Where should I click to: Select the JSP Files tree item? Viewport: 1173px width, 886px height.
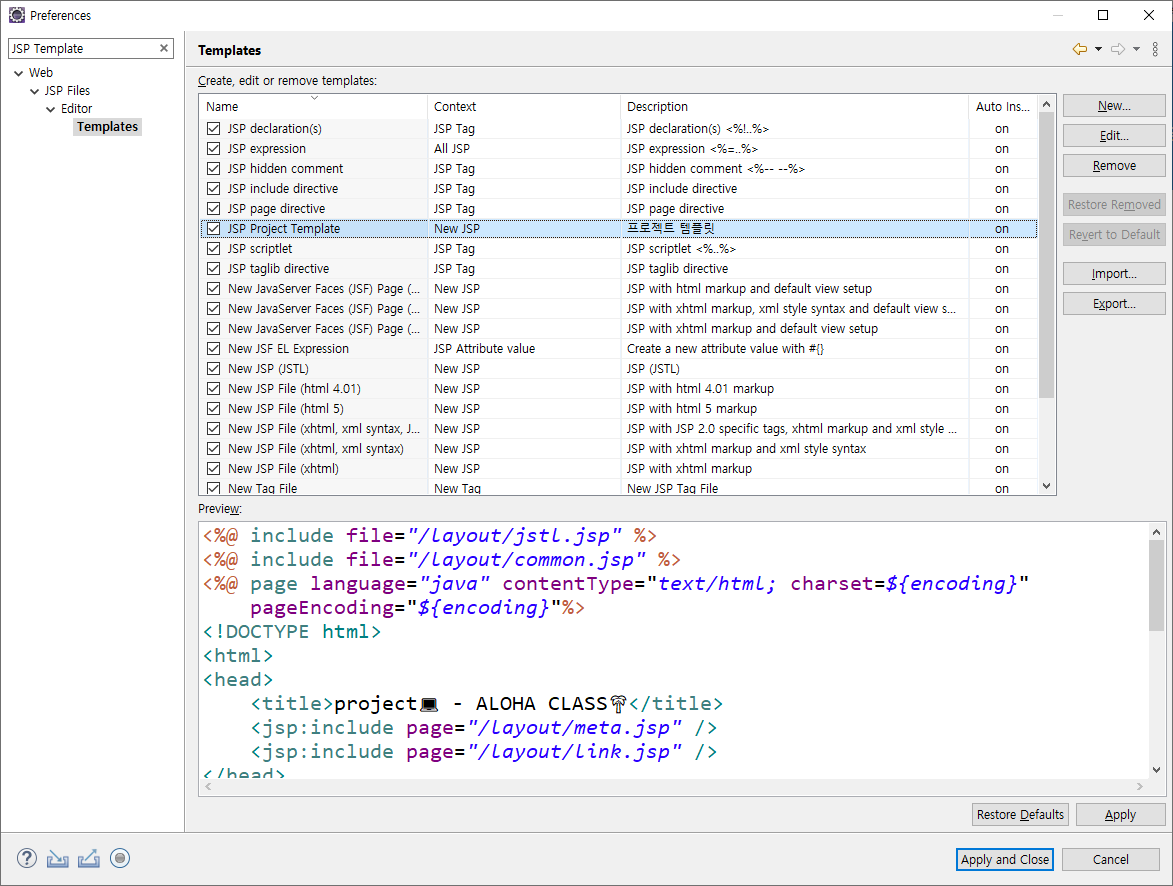[x=67, y=91]
